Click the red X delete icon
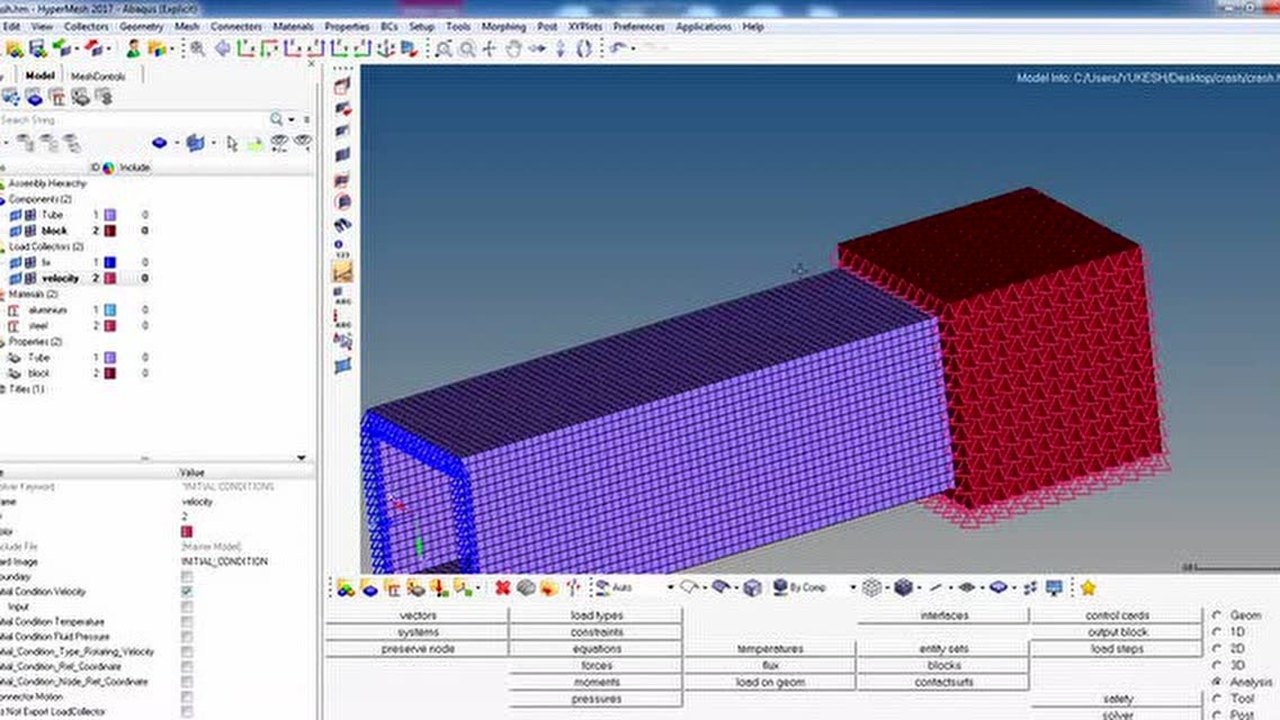Screen dimensions: 1280x720 (502, 588)
